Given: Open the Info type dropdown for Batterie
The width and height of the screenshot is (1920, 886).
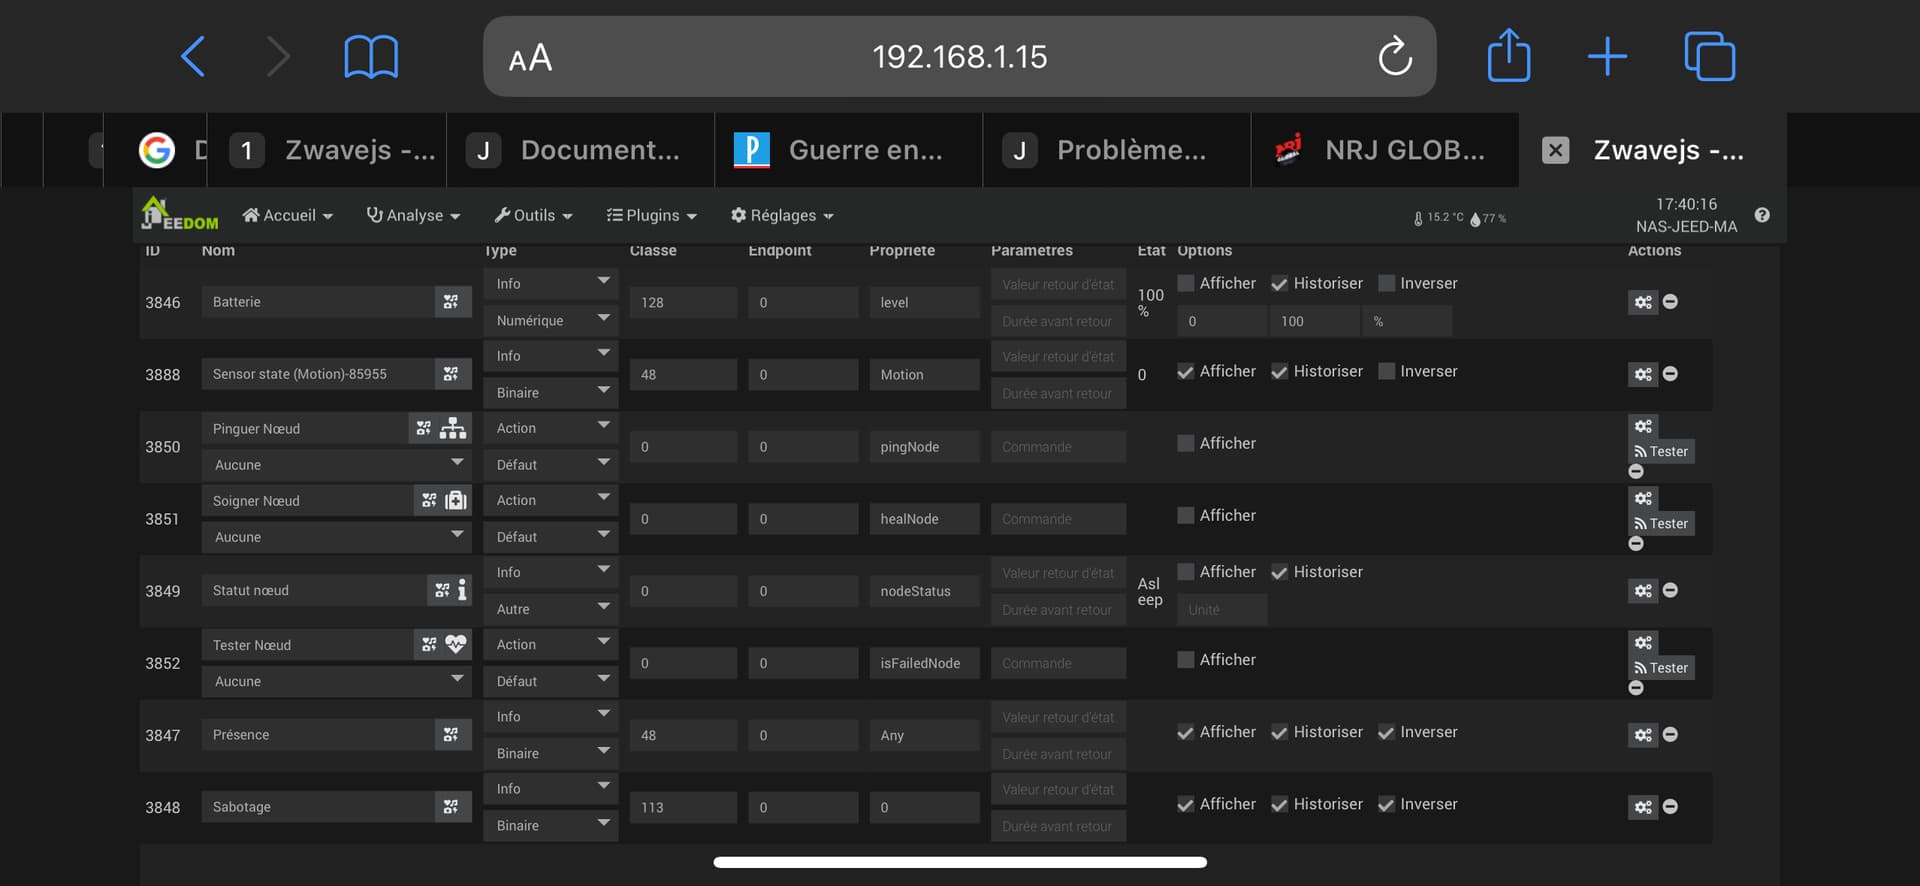Looking at the screenshot, I should coord(551,284).
